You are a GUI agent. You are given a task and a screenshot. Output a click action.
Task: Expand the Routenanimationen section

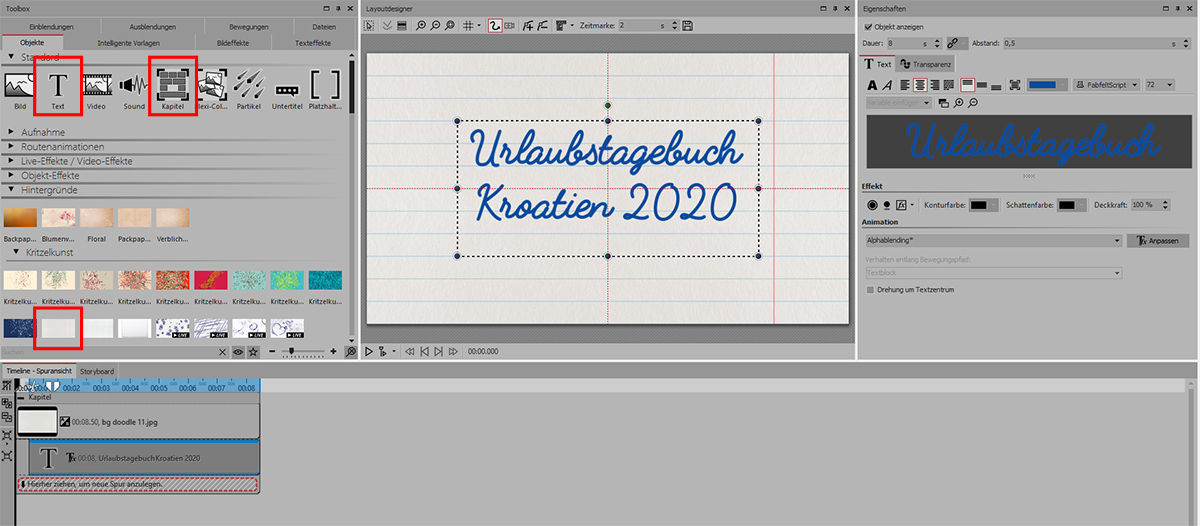(13, 146)
